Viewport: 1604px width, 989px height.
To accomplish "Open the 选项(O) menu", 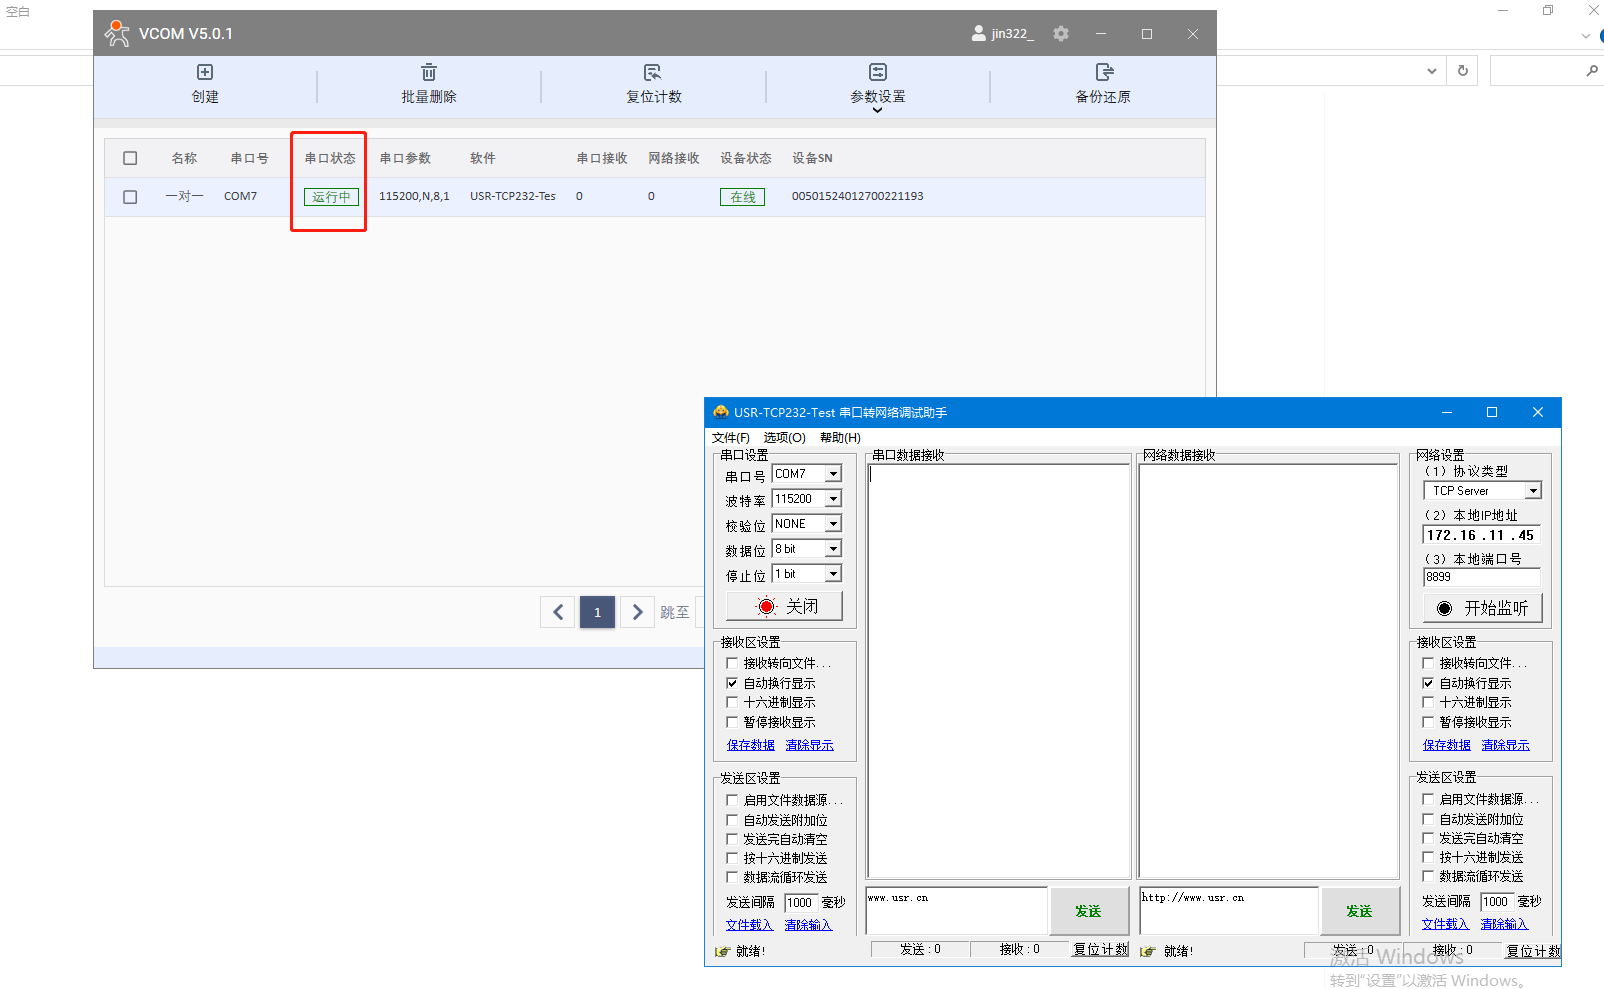I will 784,438.
